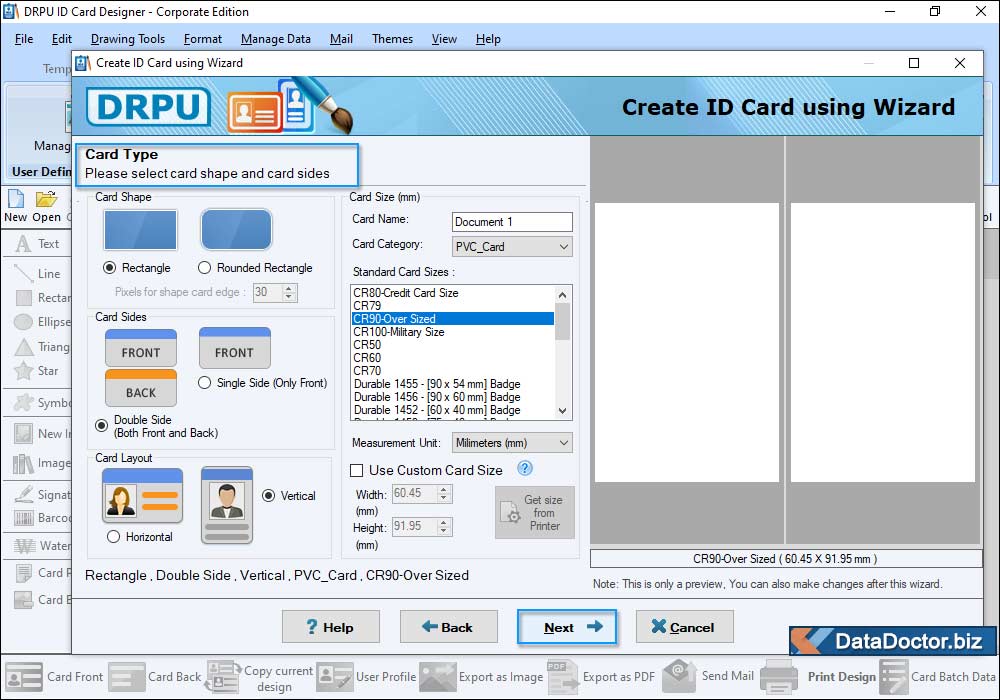Click the card size list scrollbar thumb
This screenshot has width=1000, height=700.
tap(562, 321)
